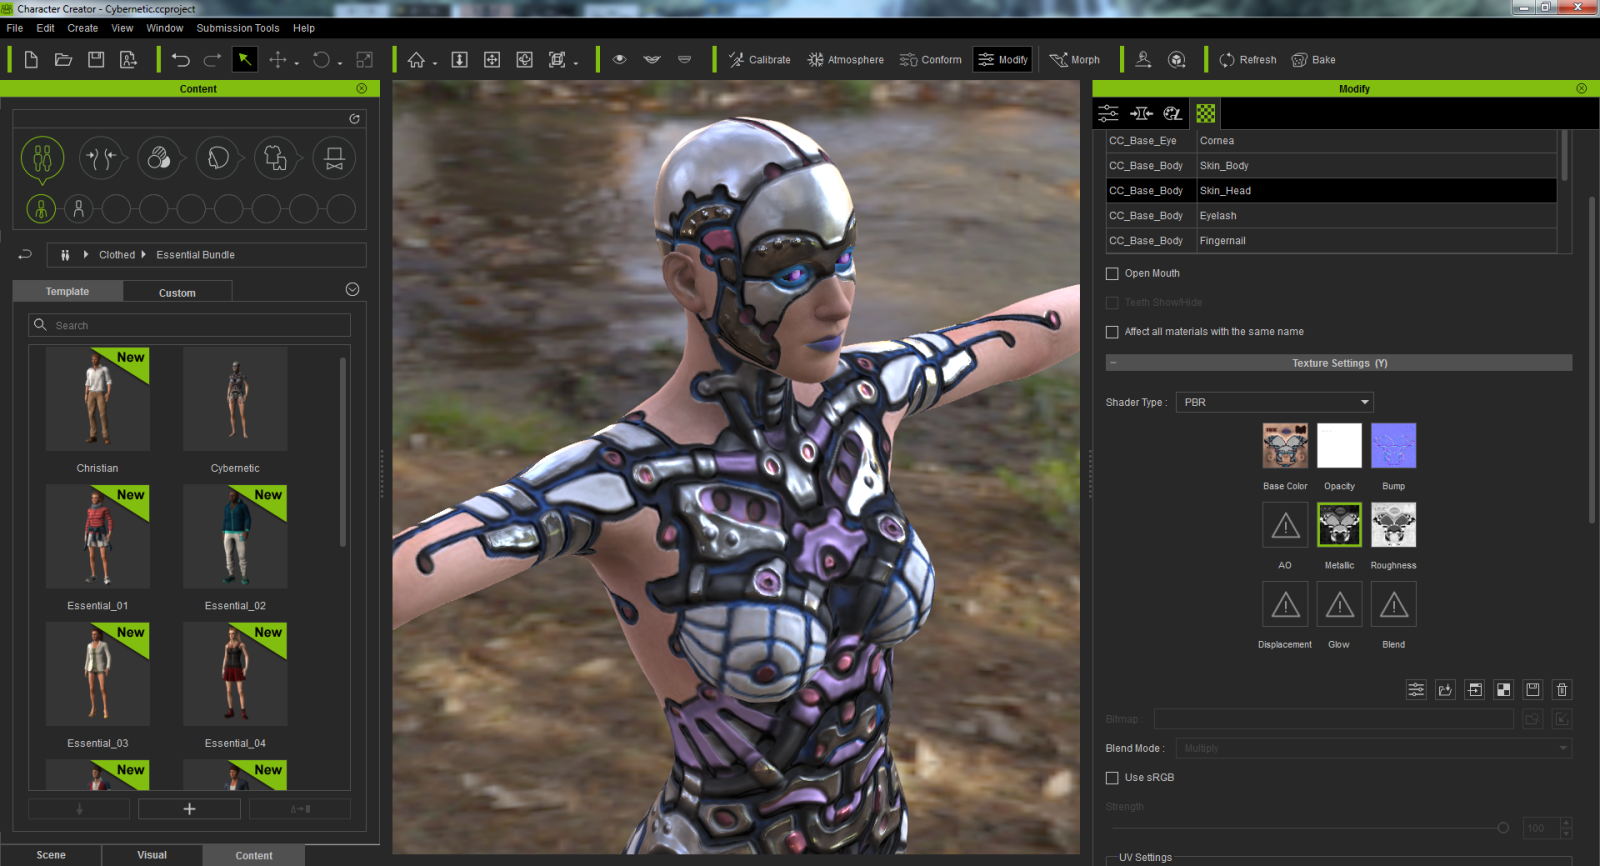The width and height of the screenshot is (1600, 866).
Task: Open the Morph tool
Action: [x=1075, y=60]
